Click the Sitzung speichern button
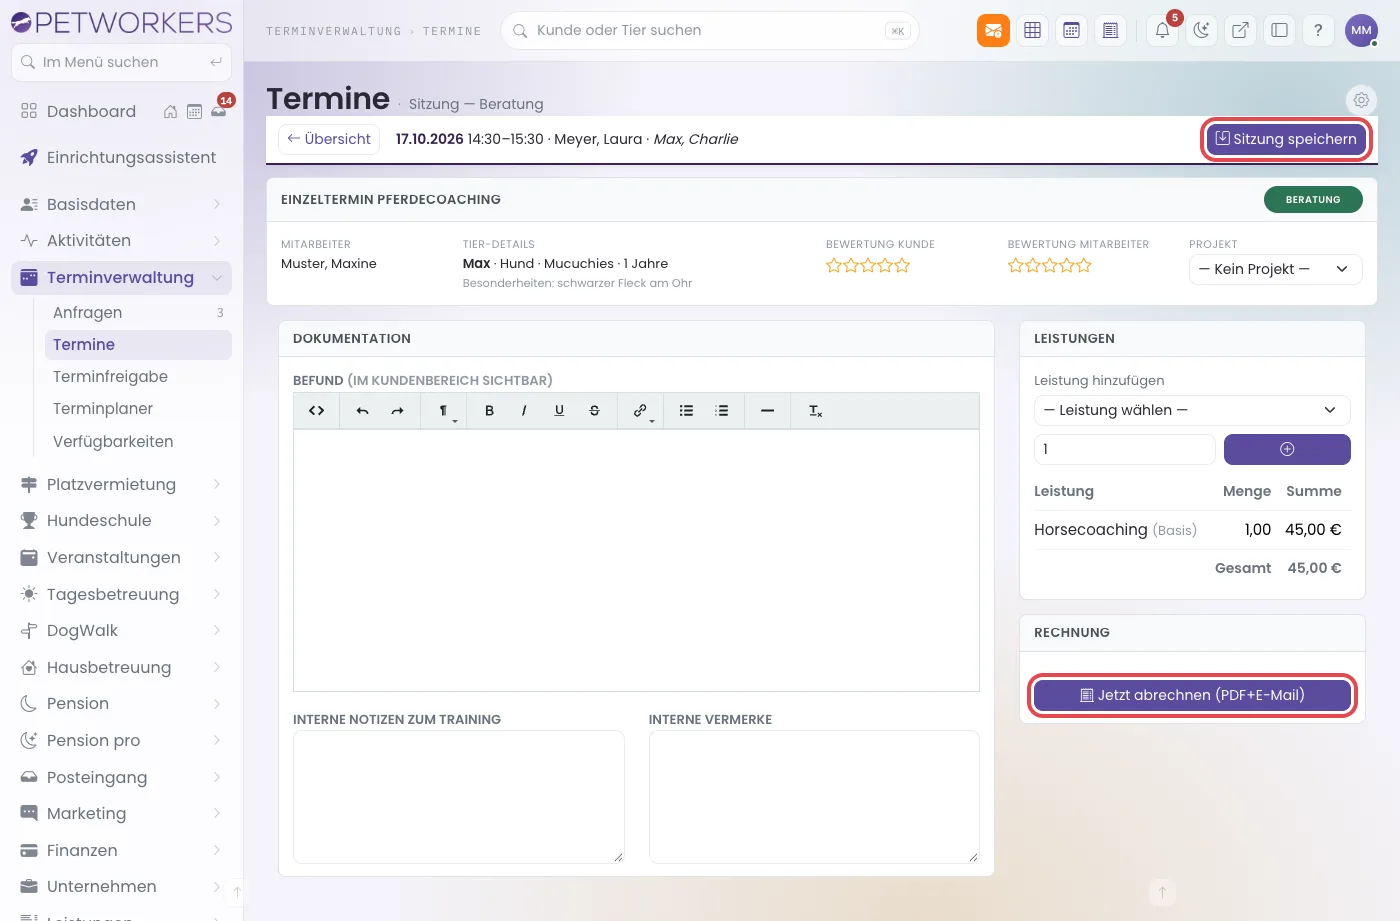The height and width of the screenshot is (921, 1400). [1286, 139]
